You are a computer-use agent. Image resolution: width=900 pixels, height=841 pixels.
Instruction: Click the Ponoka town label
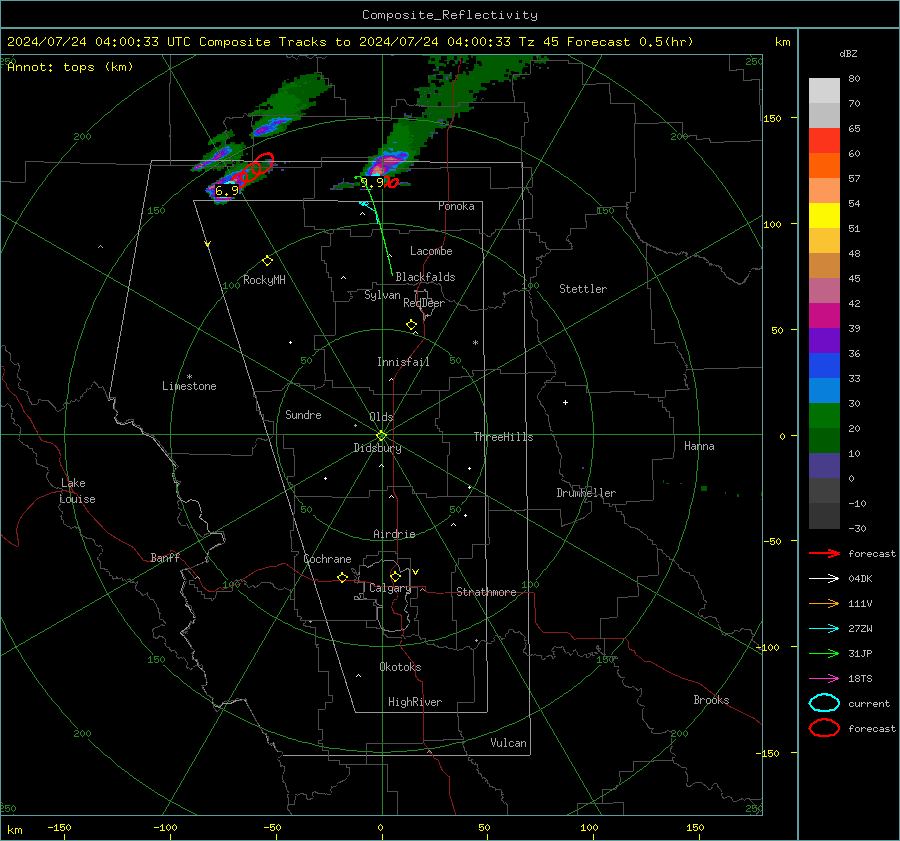tap(456, 206)
